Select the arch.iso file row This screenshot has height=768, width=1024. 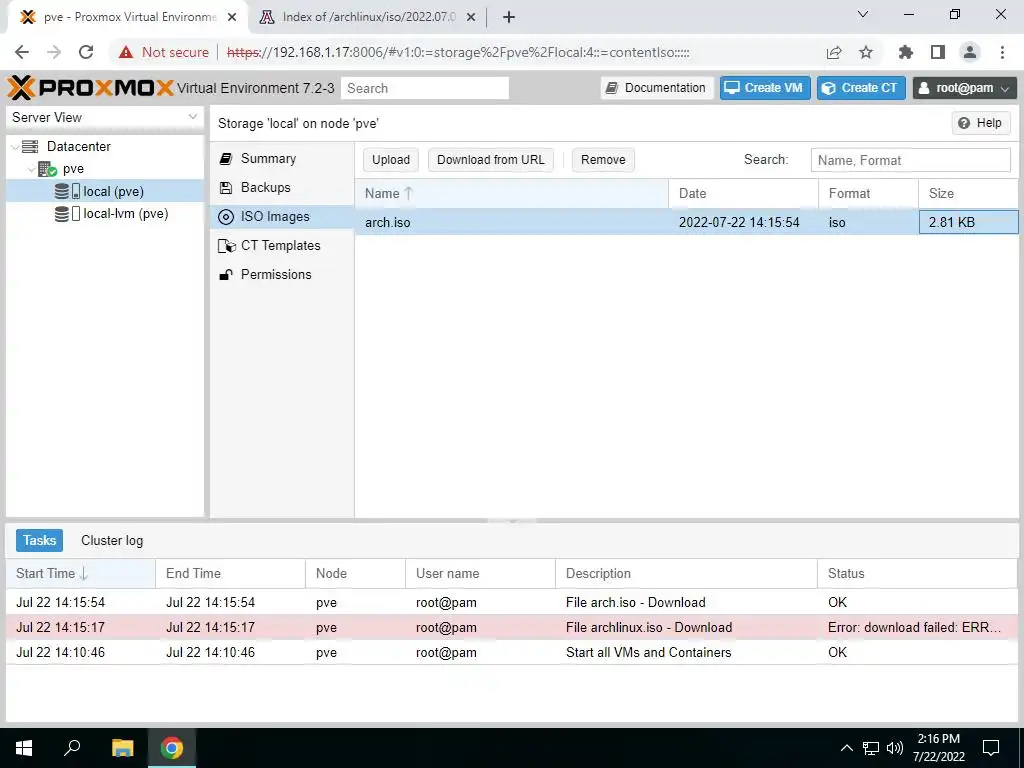(686, 222)
